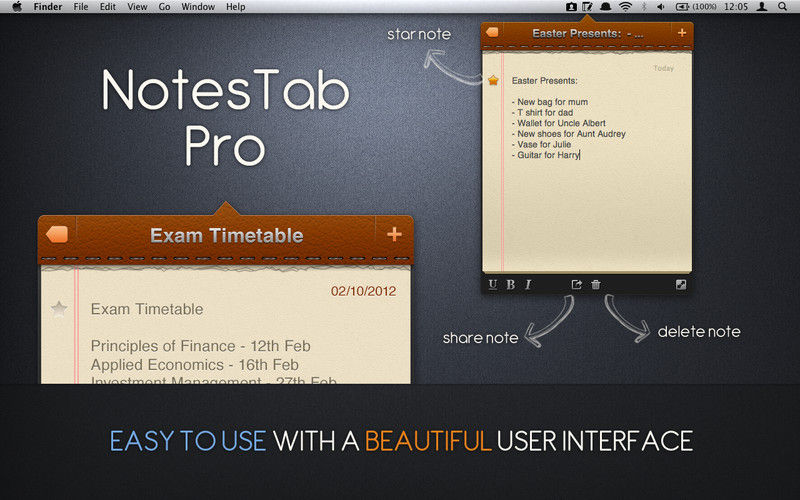Click the line 'Principles of Finance - 12th Feb'
The width and height of the screenshot is (800, 500).
[201, 346]
